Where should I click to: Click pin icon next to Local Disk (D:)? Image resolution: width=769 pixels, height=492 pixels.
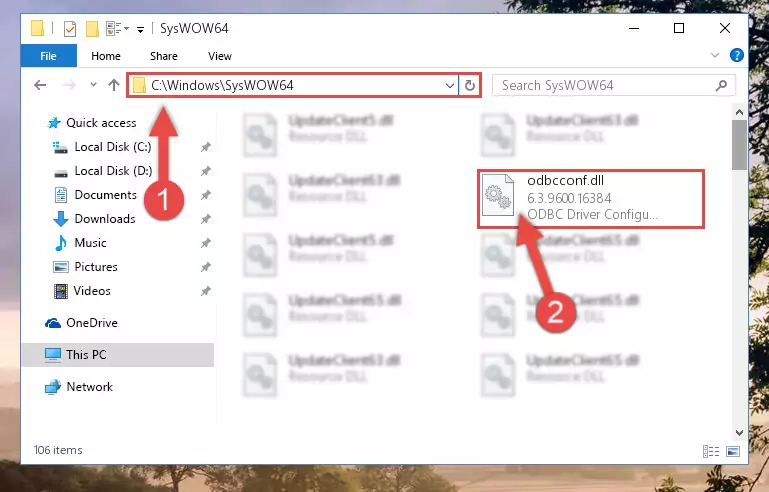click(205, 171)
